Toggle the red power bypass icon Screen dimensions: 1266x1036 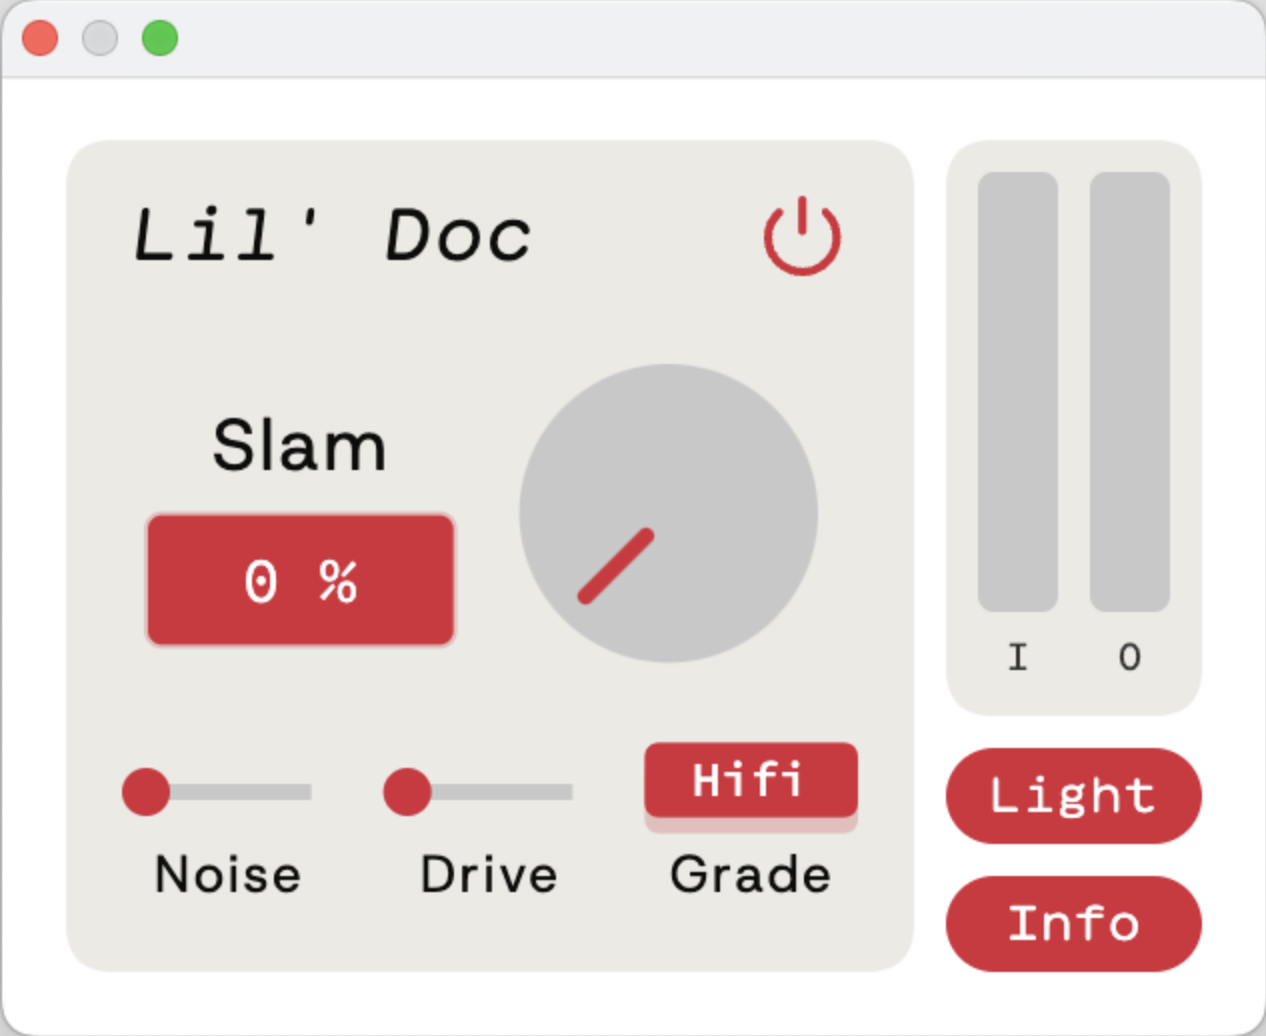click(x=802, y=236)
